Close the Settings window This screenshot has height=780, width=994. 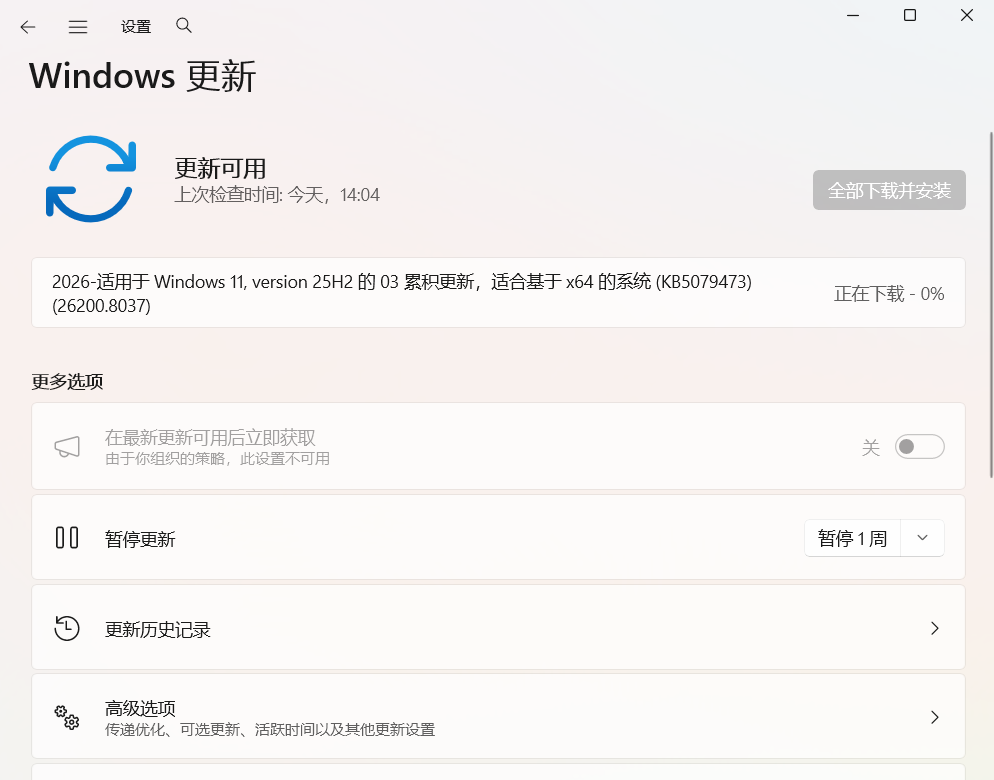(x=967, y=15)
